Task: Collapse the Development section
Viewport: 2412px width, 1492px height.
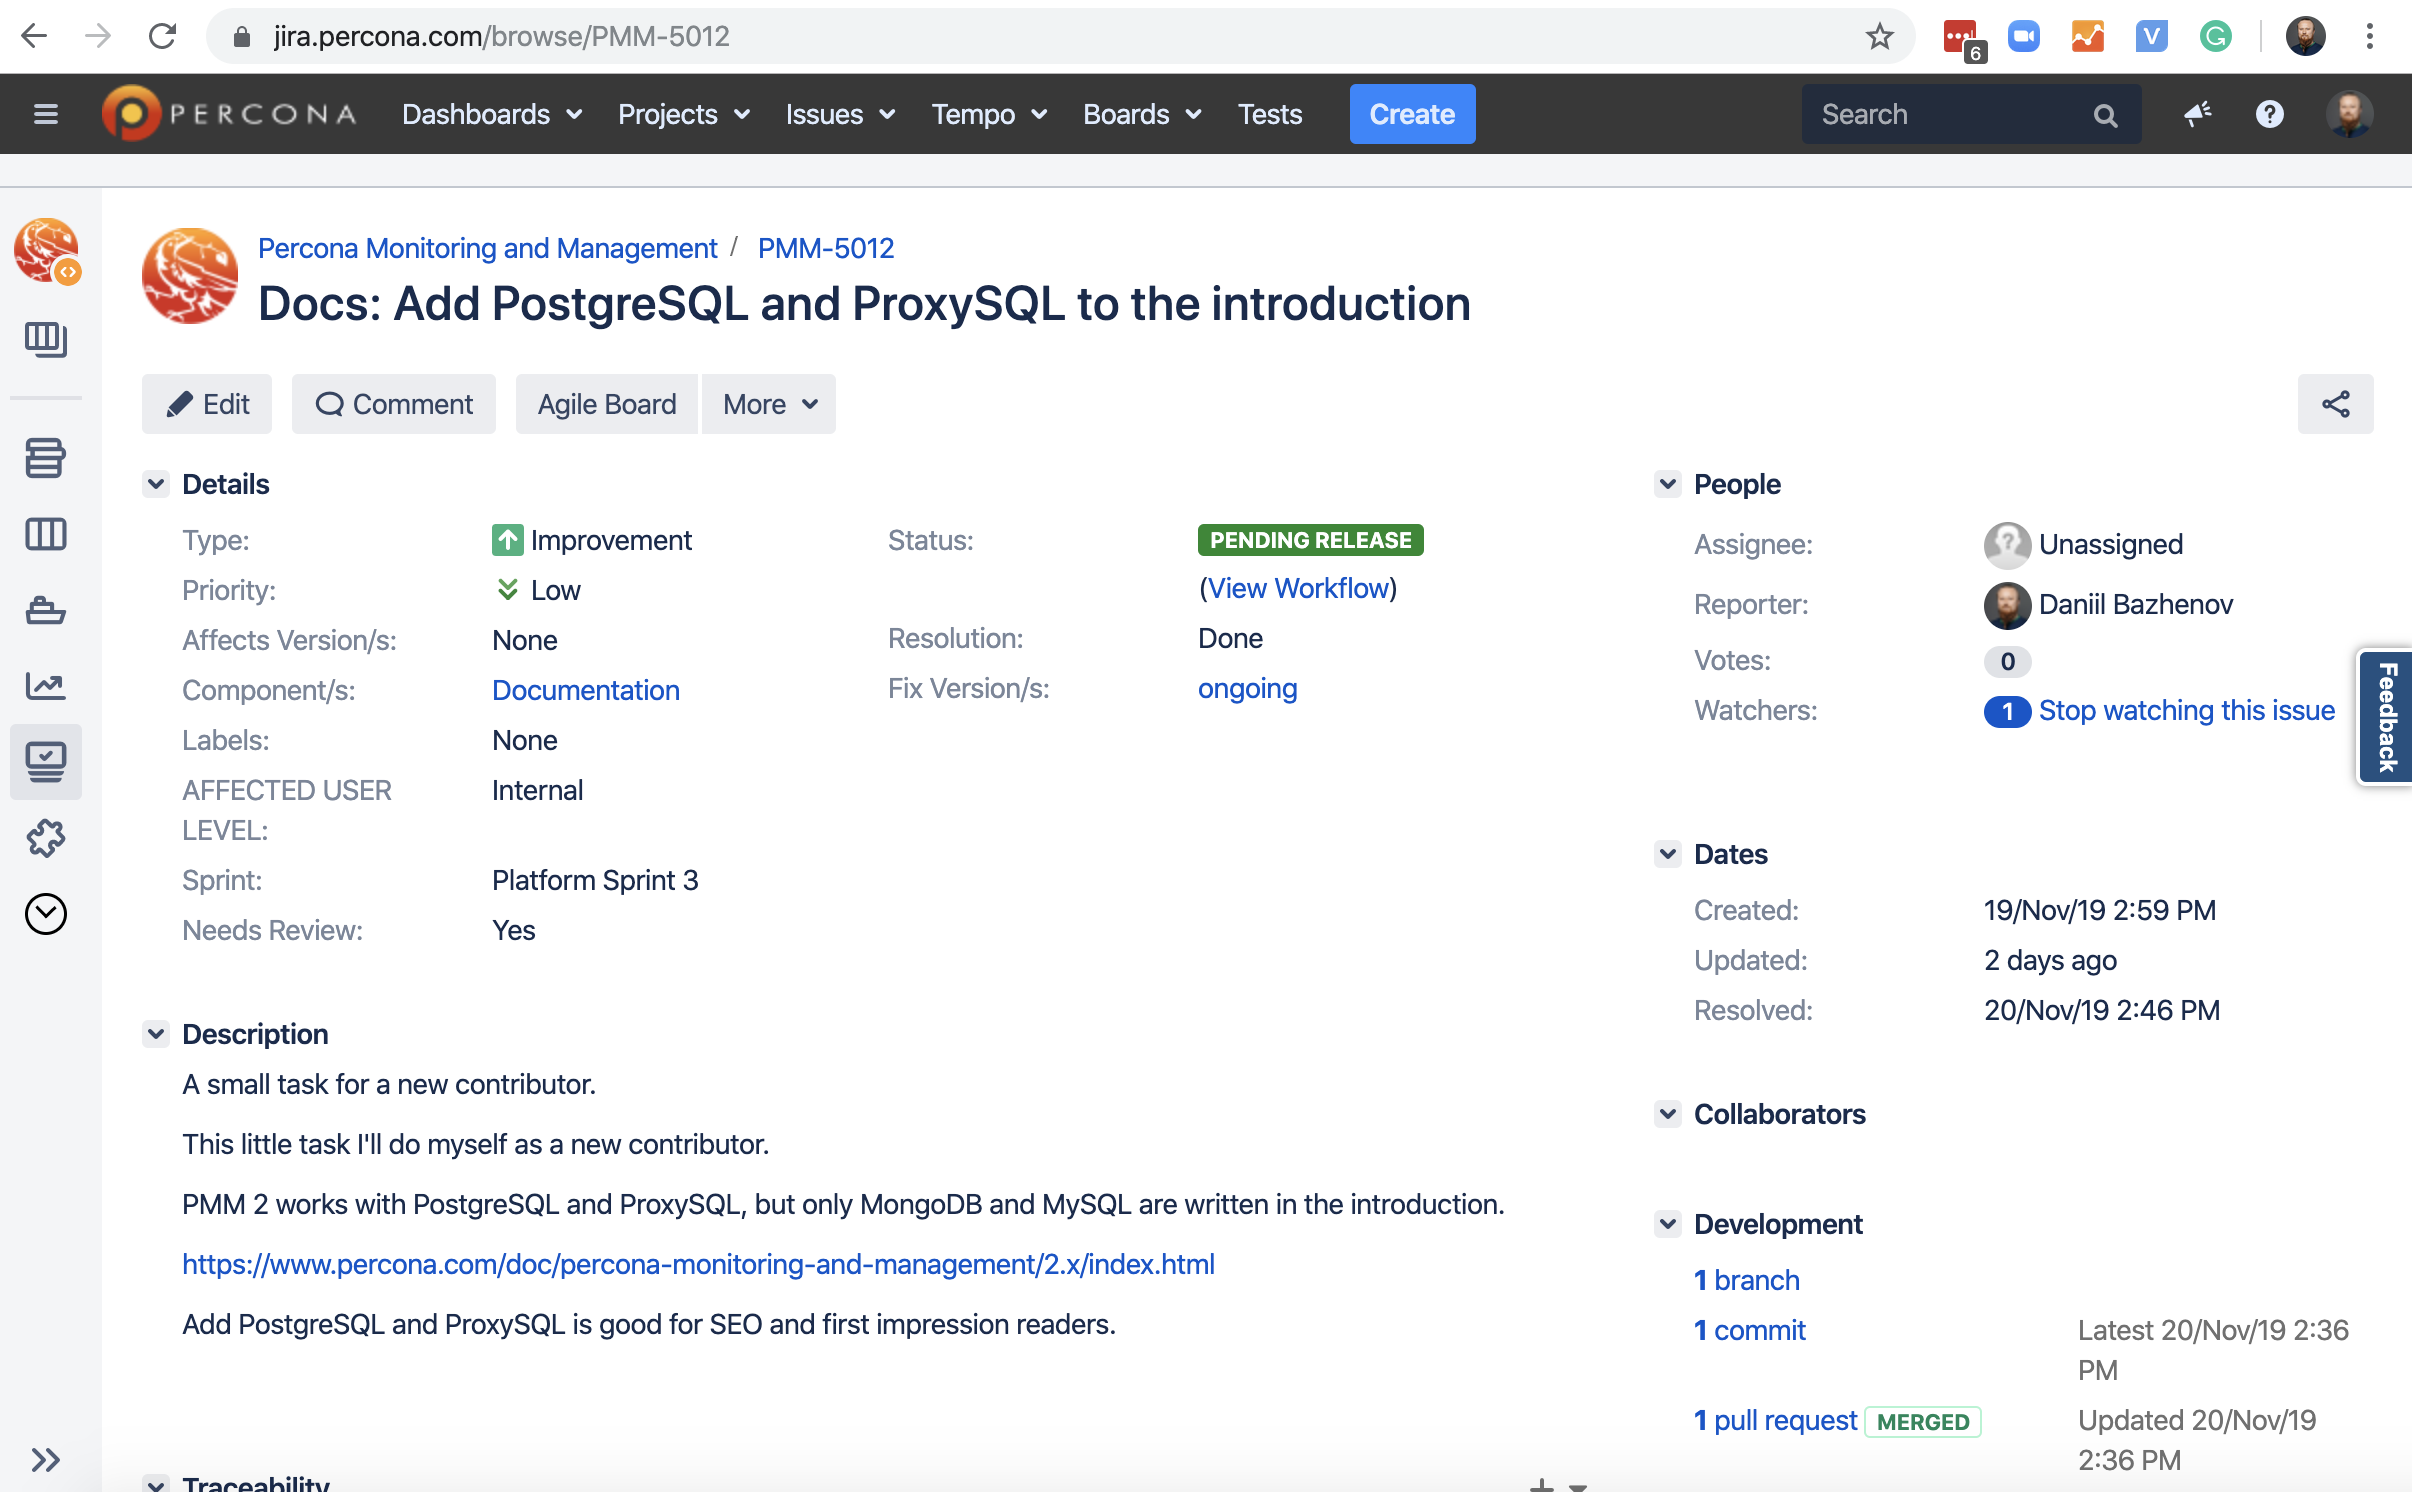Action: click(1668, 1224)
